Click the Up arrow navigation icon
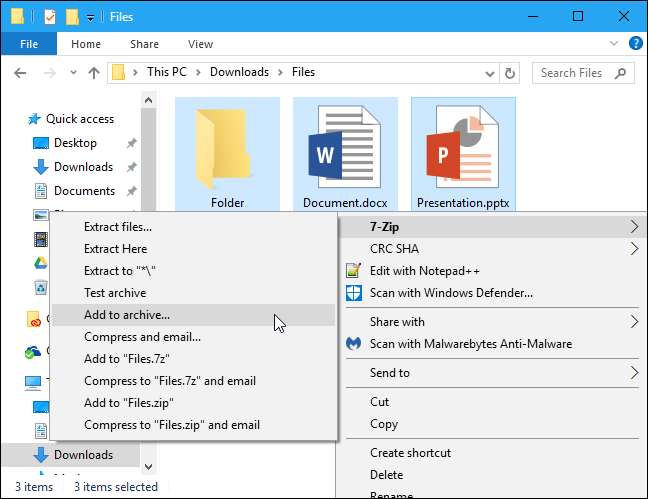 click(x=94, y=73)
